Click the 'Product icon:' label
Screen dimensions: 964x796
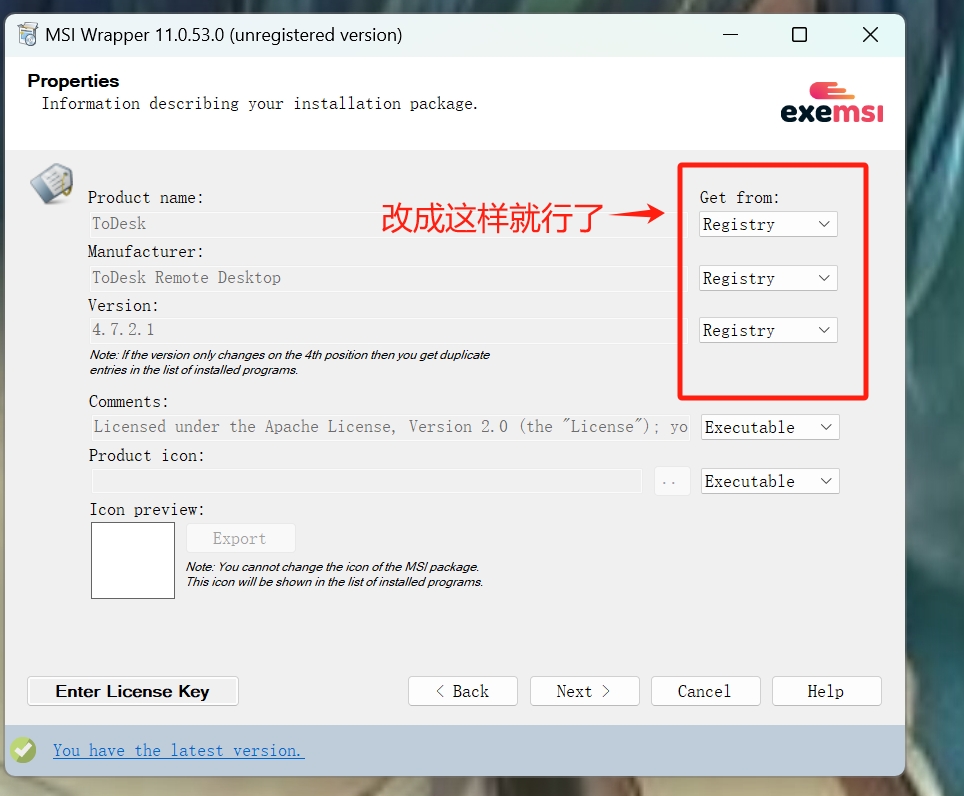tap(146, 455)
